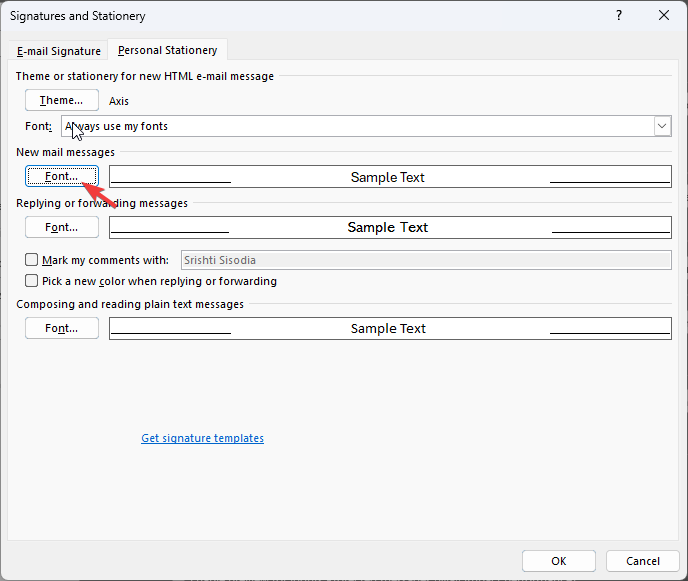688x581 pixels.
Task: Expand the Font dropdown arrow
Action: click(662, 126)
